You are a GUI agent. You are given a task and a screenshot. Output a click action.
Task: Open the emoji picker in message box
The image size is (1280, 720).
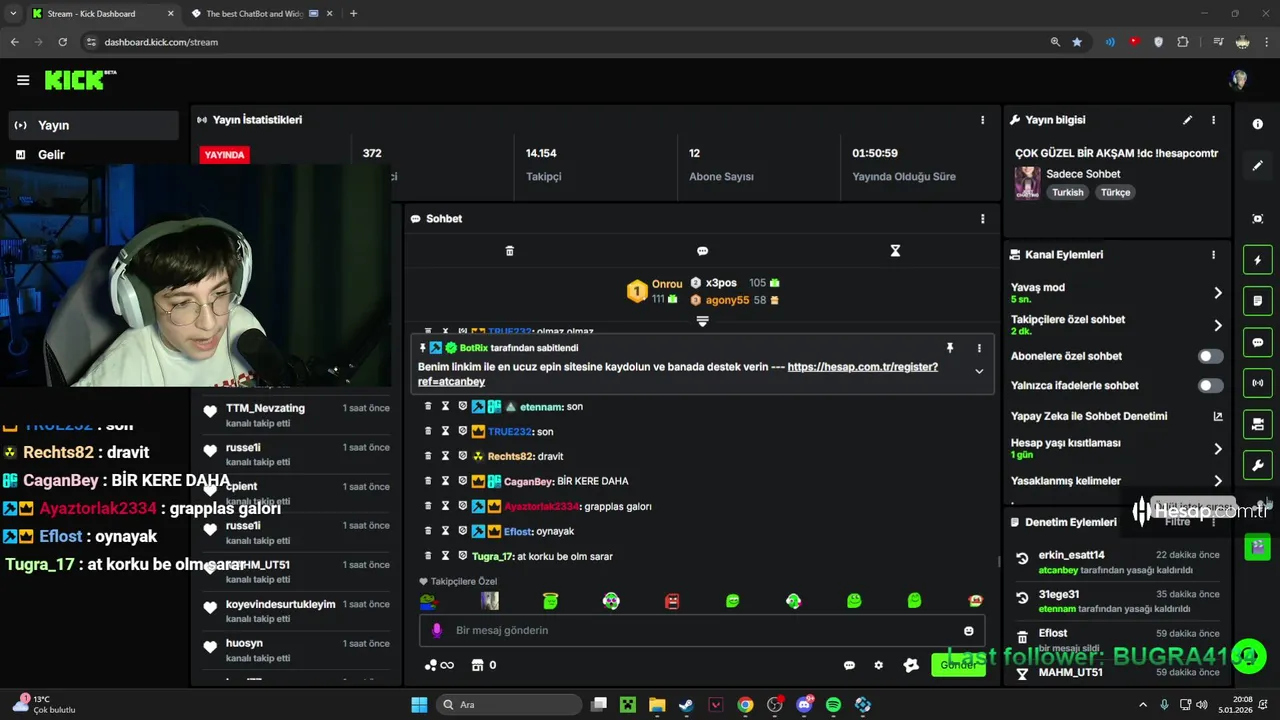(x=968, y=631)
